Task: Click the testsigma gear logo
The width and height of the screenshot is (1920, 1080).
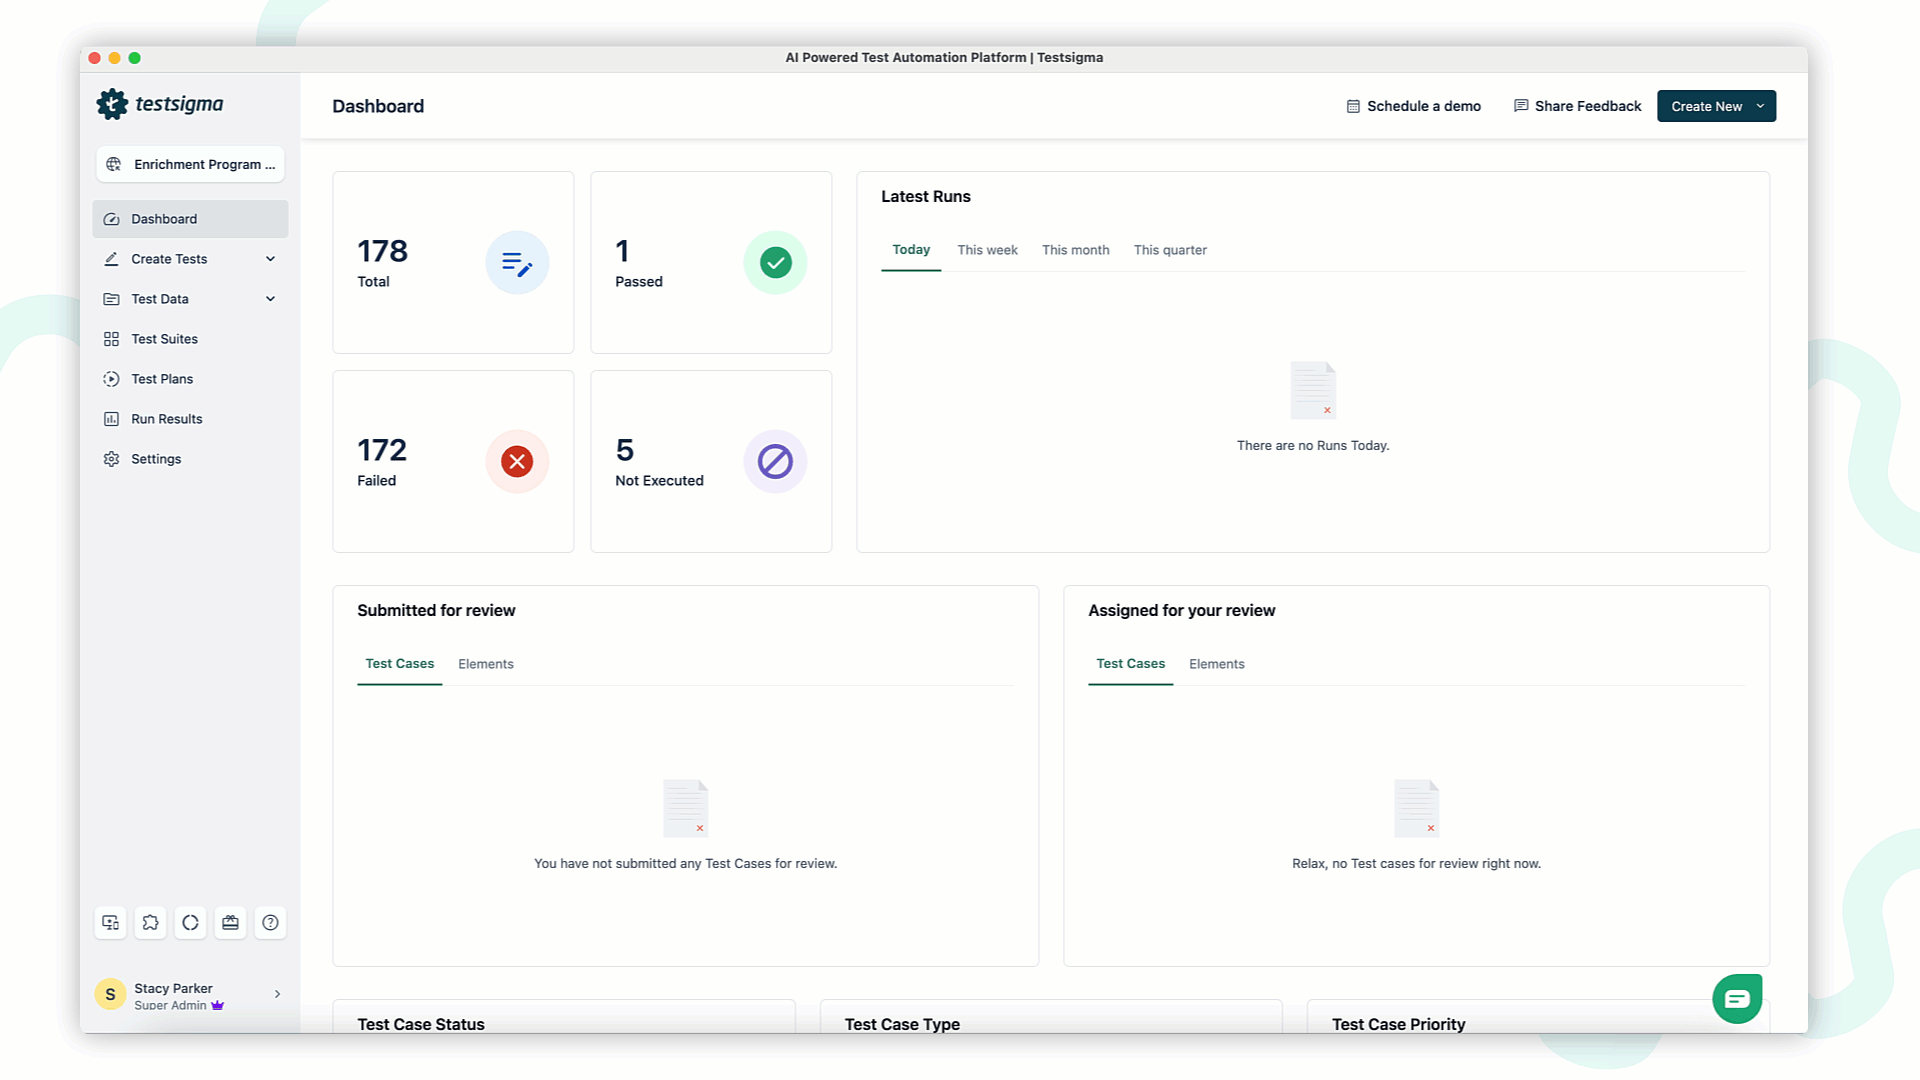Action: [112, 104]
